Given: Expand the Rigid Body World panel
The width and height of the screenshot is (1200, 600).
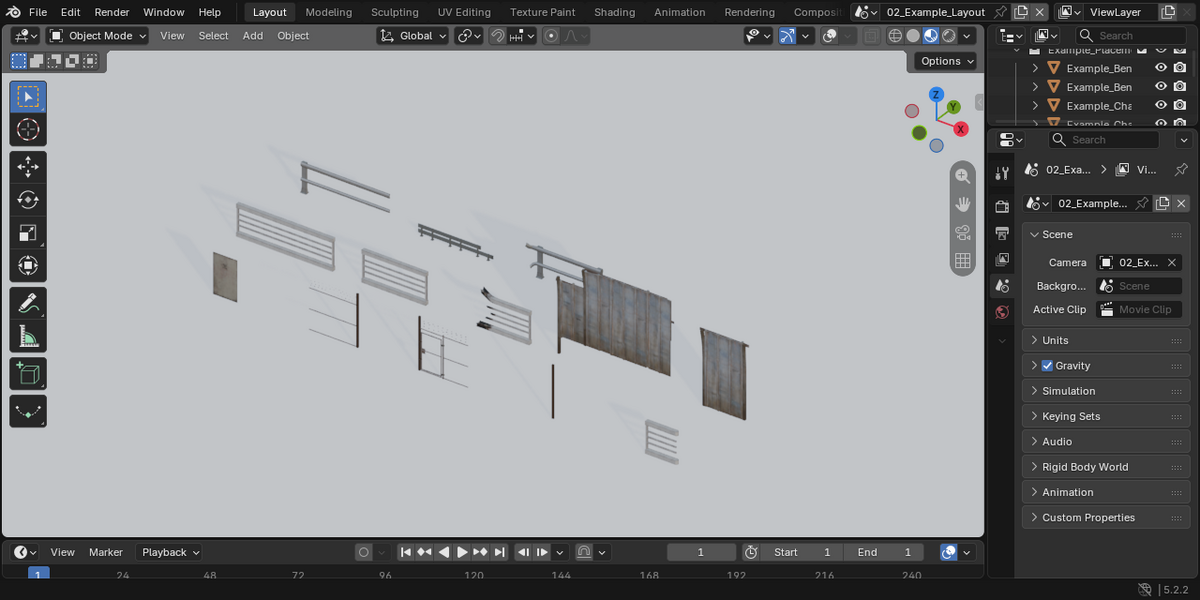Looking at the screenshot, I should 1106,467.
